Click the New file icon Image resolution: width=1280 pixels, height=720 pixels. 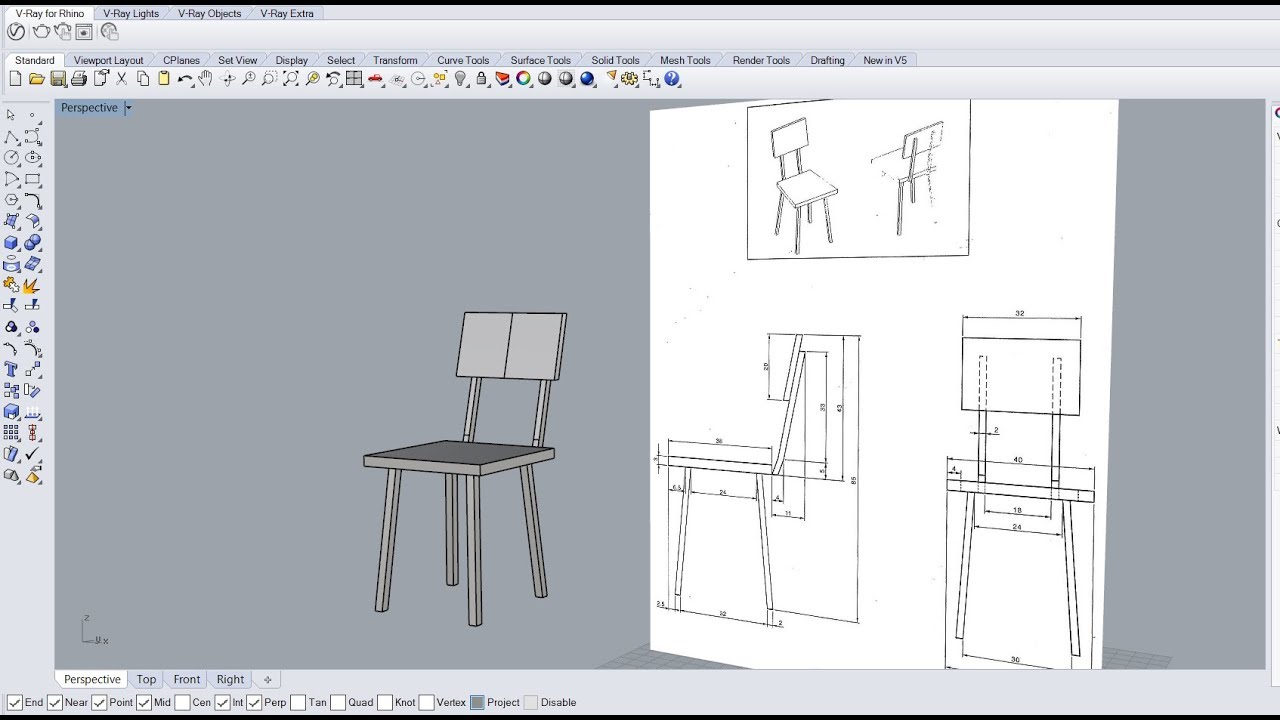pos(15,78)
